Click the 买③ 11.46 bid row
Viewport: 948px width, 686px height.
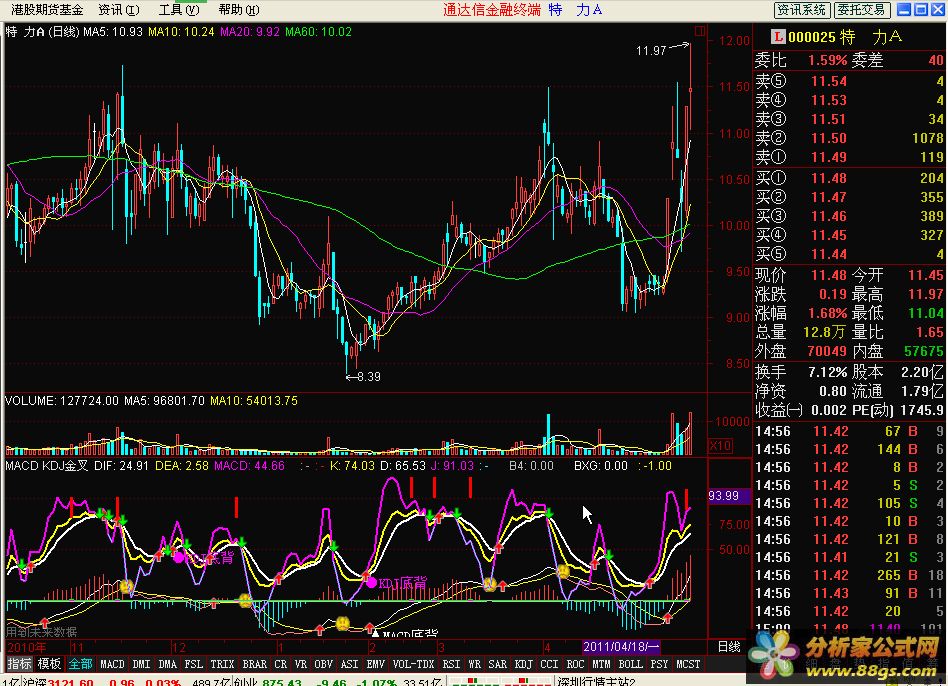click(x=849, y=216)
